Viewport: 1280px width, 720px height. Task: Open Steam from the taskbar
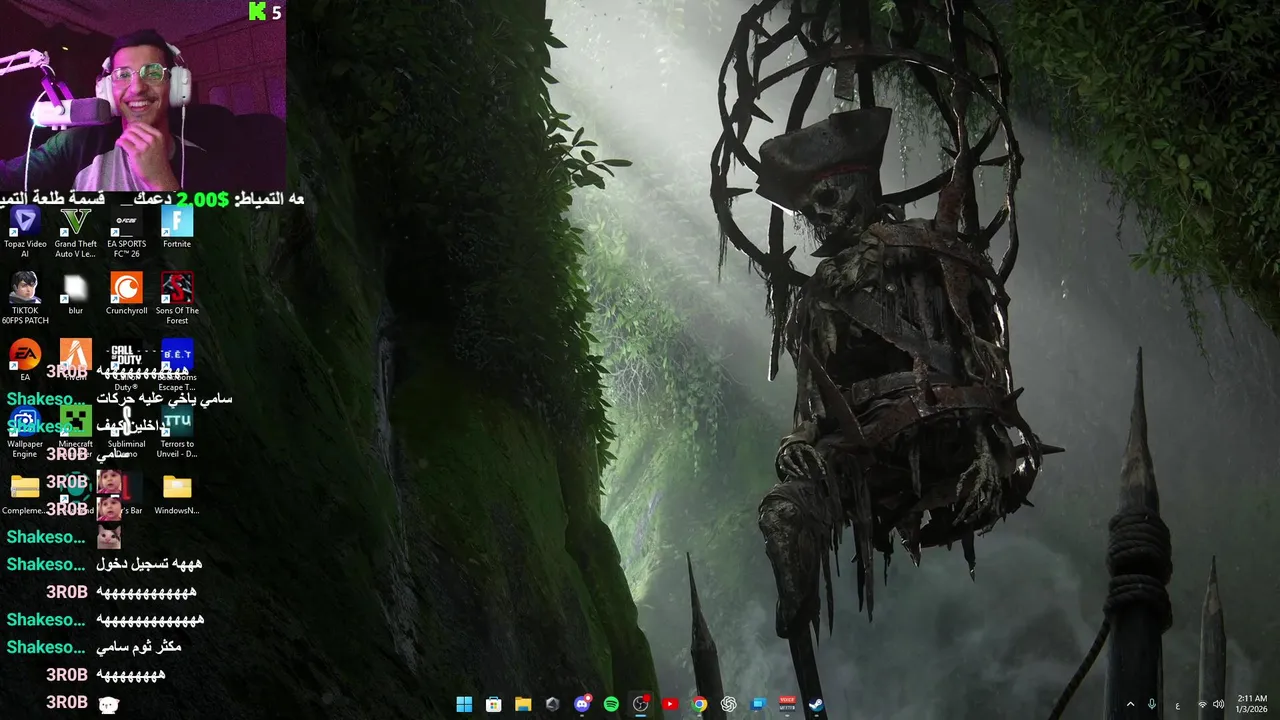point(817,704)
